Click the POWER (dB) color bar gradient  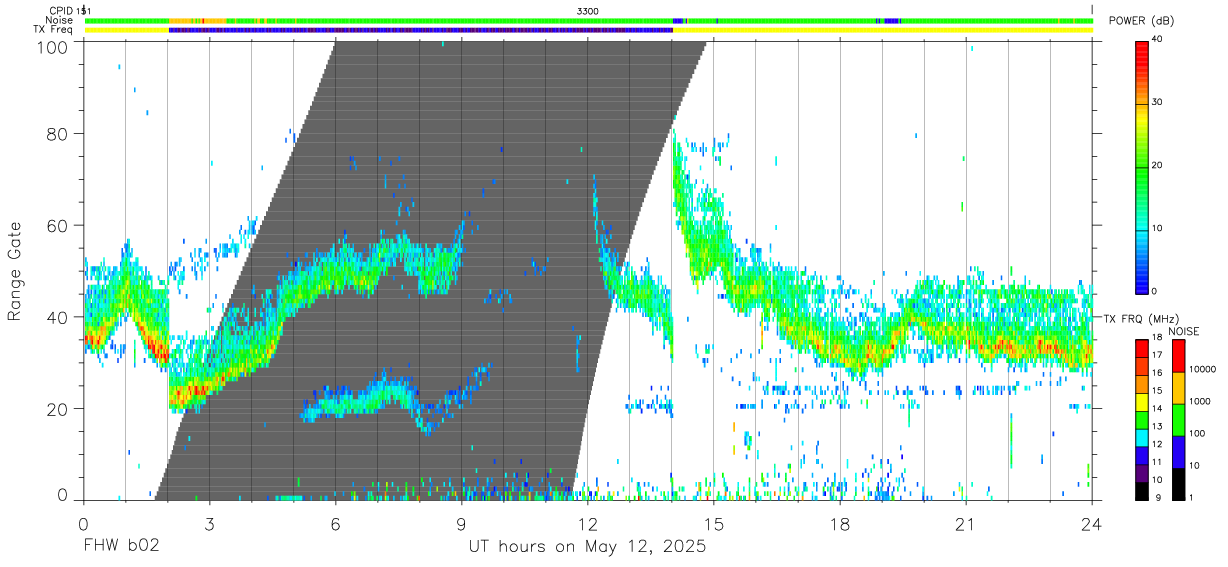[x=1143, y=166]
